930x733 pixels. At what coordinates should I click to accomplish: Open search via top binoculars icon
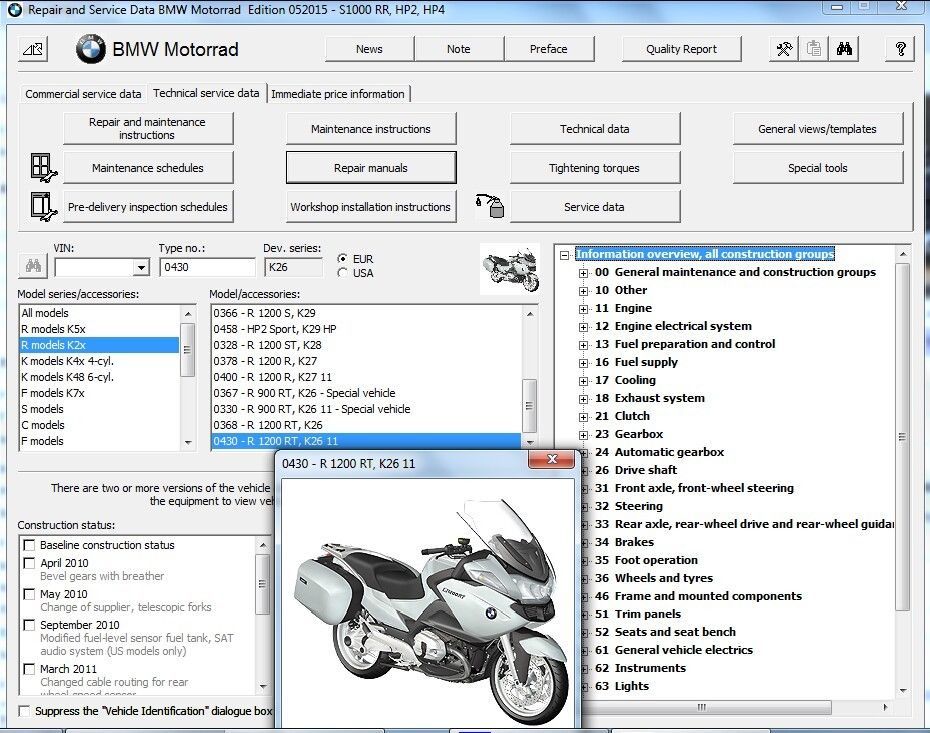[x=844, y=49]
